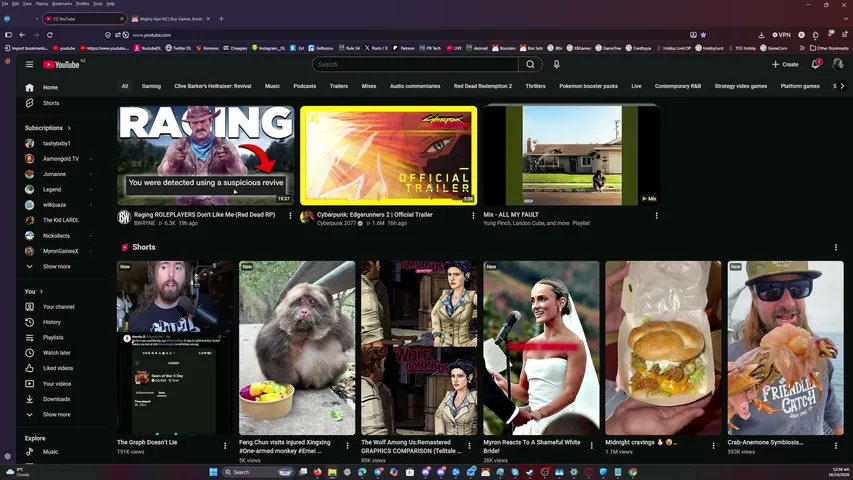Open options for Midnight cravings short
The image size is (853, 480).
[714, 446]
